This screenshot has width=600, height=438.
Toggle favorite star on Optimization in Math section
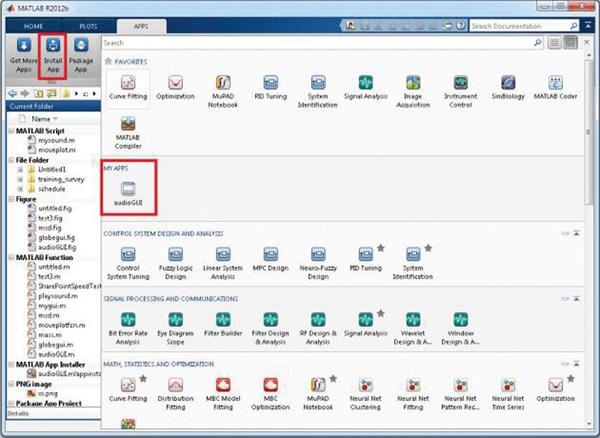(x=571, y=379)
